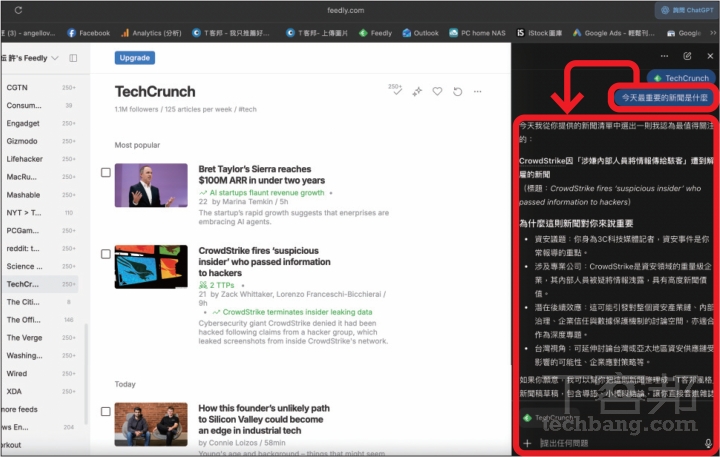
Task: Select the TechCr... feed in sidebar
Action: tap(40, 284)
